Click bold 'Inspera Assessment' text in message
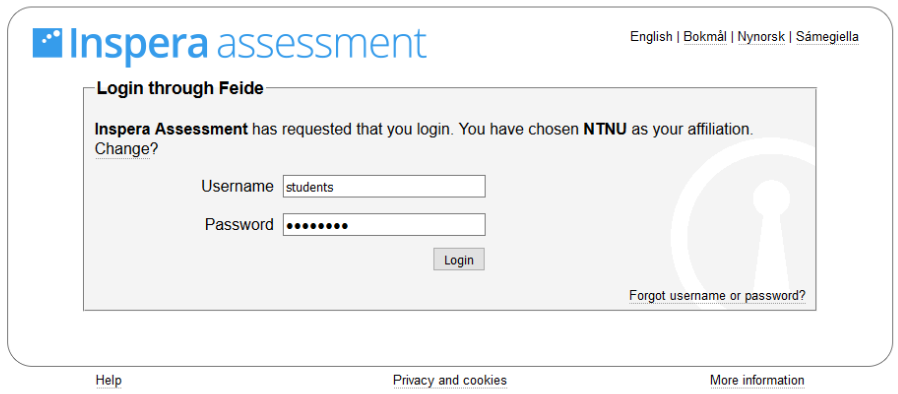 [x=171, y=129]
